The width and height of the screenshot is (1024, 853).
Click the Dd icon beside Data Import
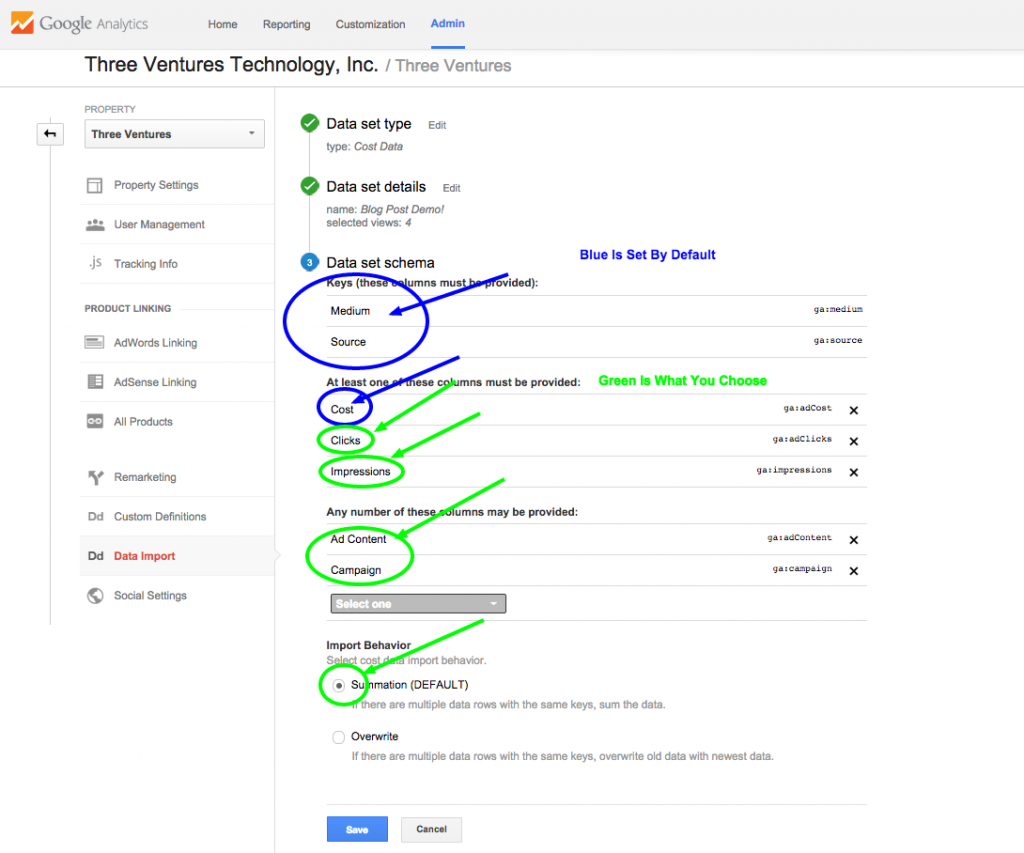pos(95,556)
